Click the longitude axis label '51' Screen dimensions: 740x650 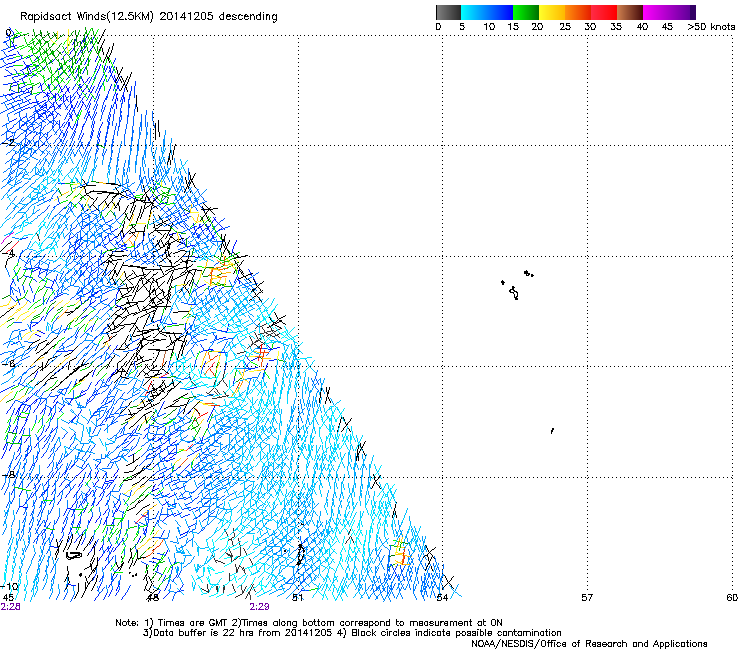tap(297, 598)
